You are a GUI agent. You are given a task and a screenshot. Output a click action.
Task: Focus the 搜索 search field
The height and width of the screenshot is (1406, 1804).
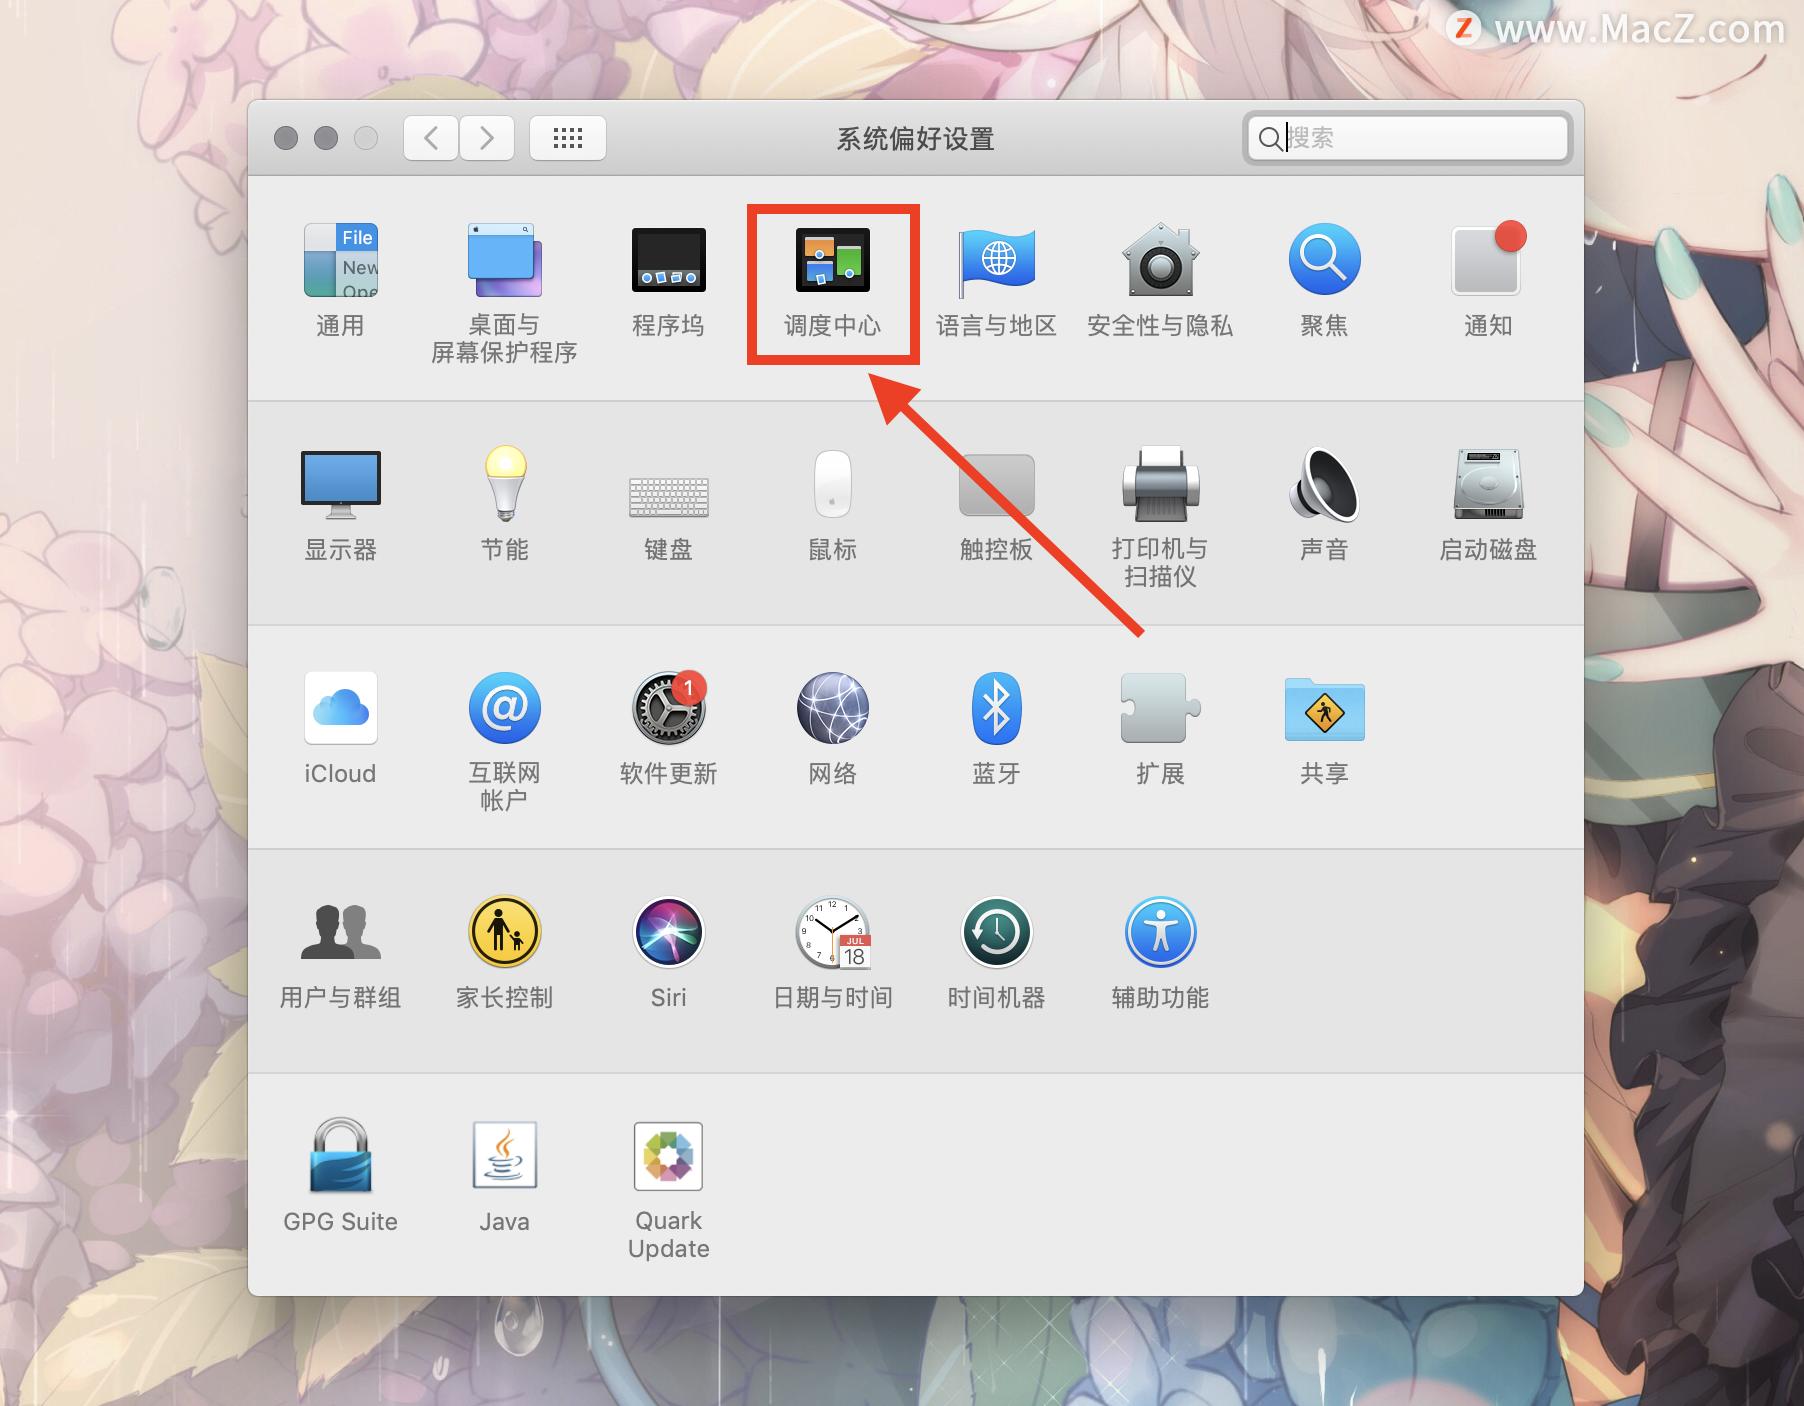[x=1408, y=138]
